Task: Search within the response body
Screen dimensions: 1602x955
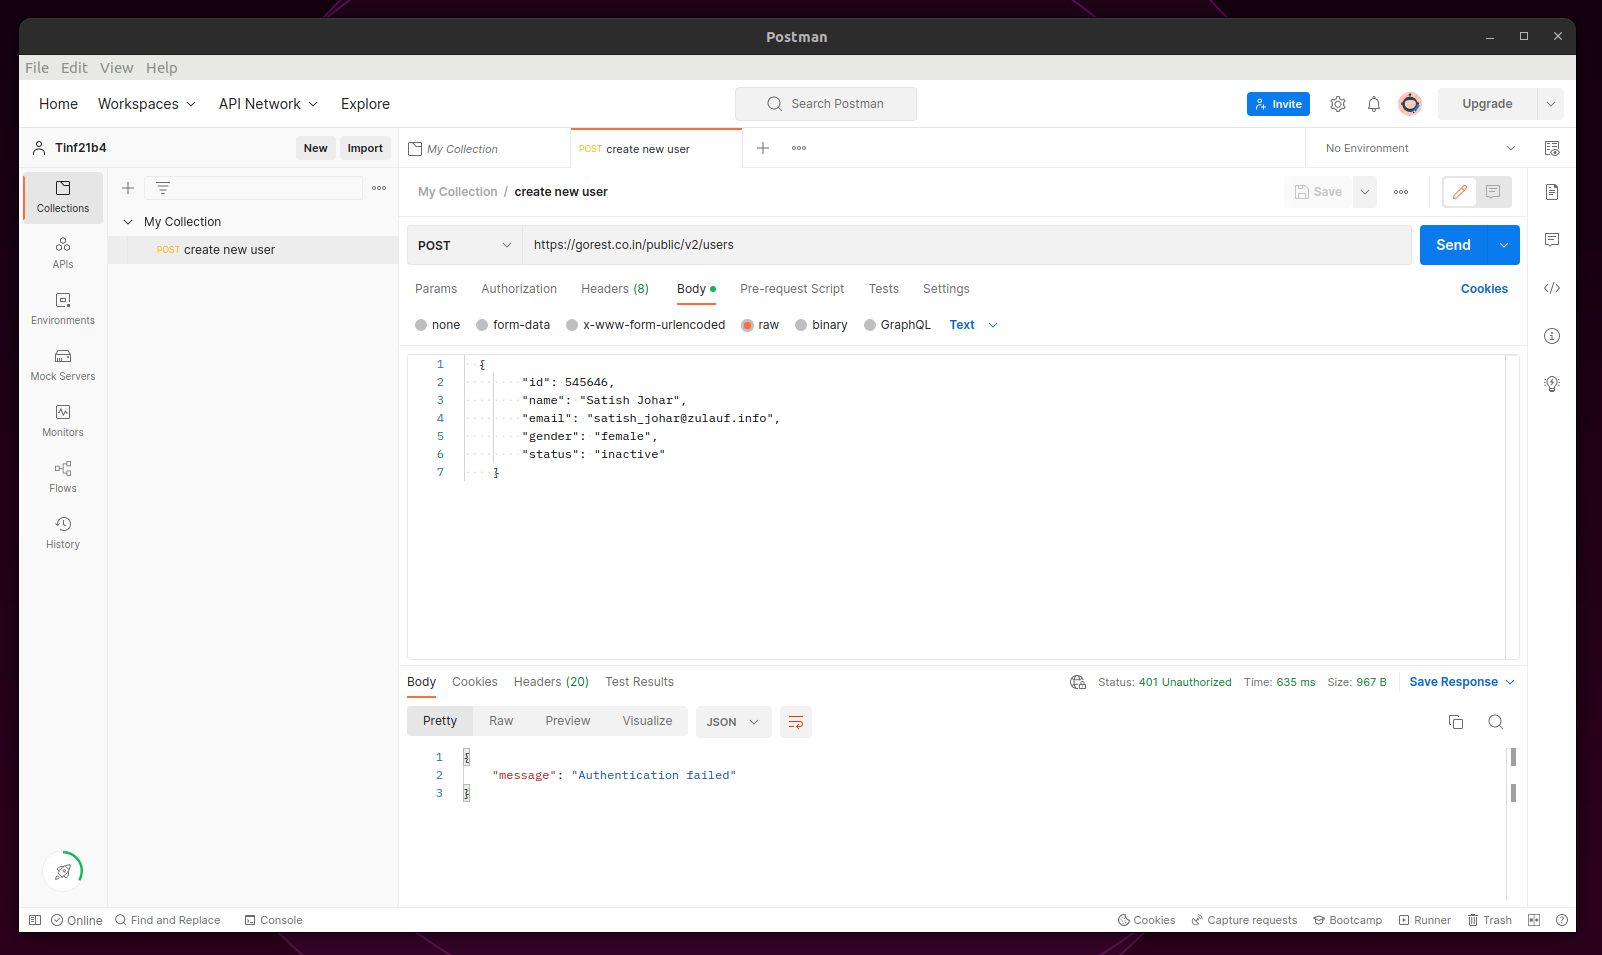Action: 1496,722
